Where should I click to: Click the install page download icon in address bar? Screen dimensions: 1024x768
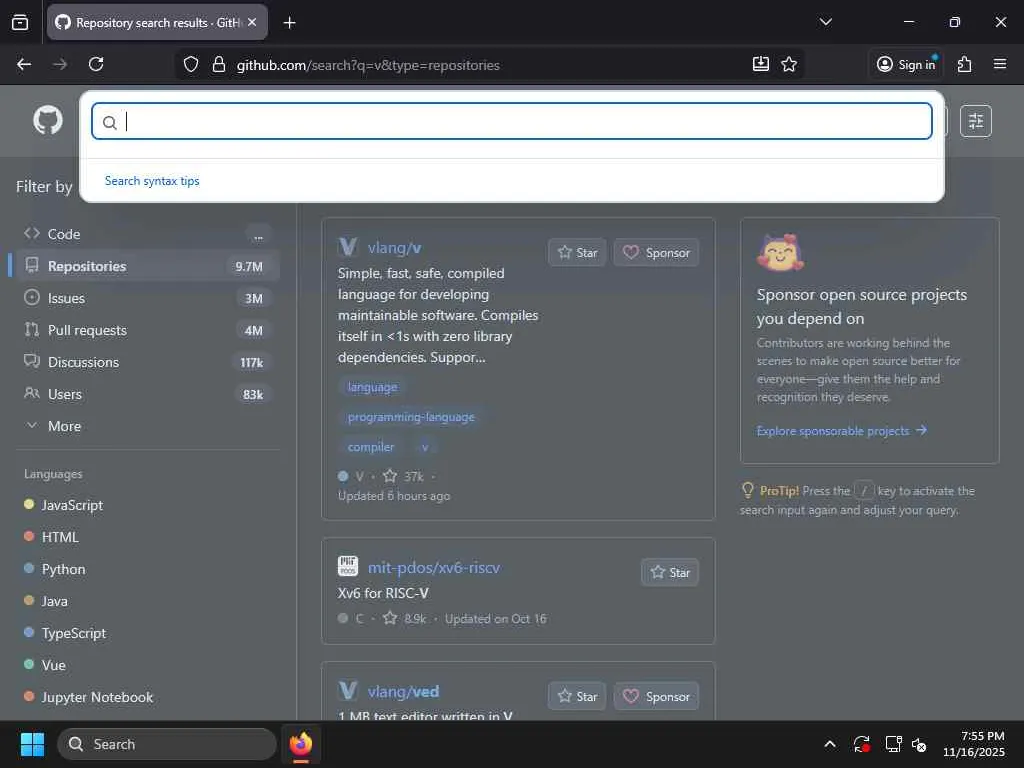(761, 64)
